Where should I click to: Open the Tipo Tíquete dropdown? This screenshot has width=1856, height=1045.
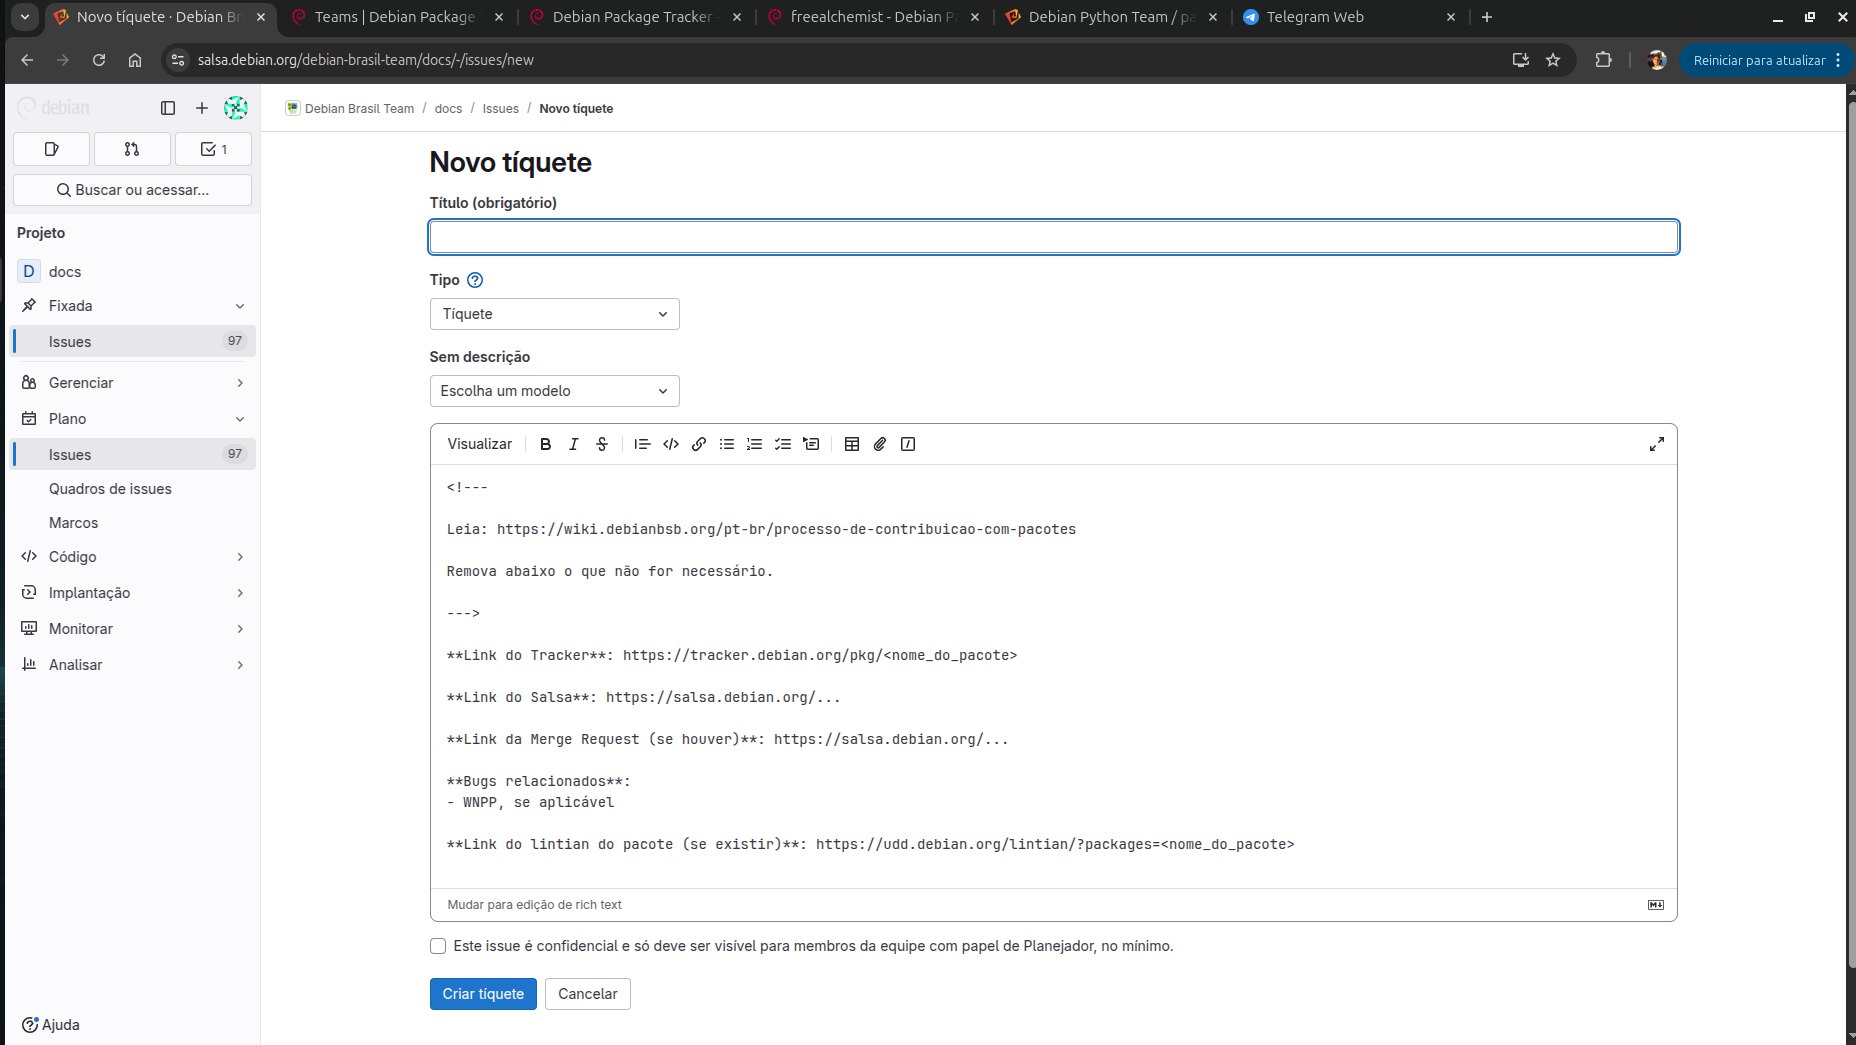[x=554, y=314]
